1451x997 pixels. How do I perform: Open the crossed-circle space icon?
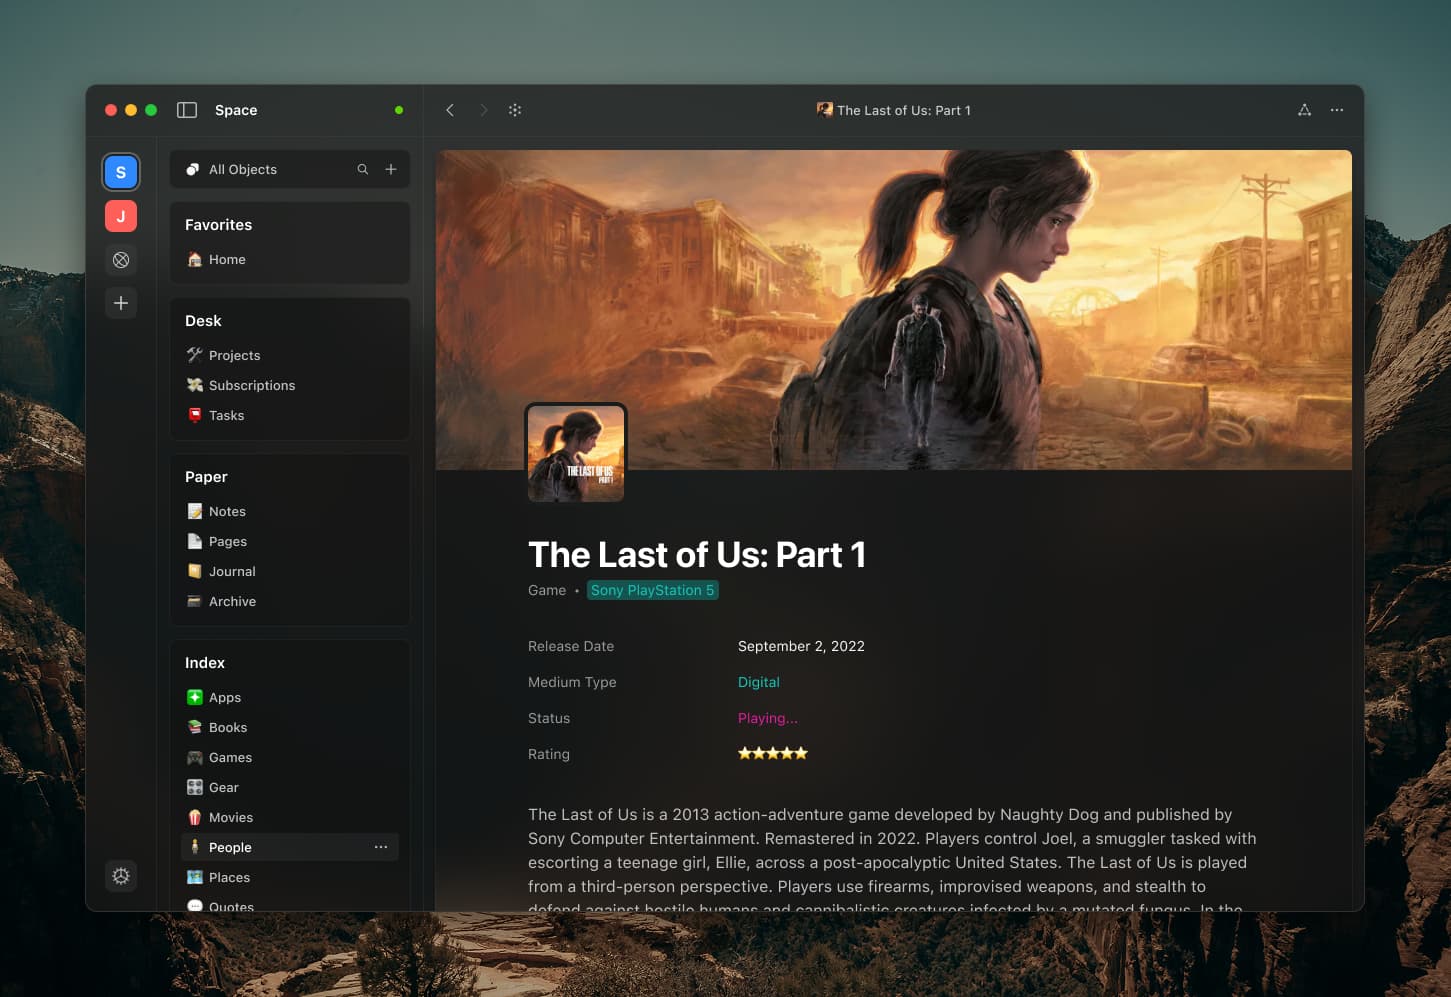click(121, 260)
